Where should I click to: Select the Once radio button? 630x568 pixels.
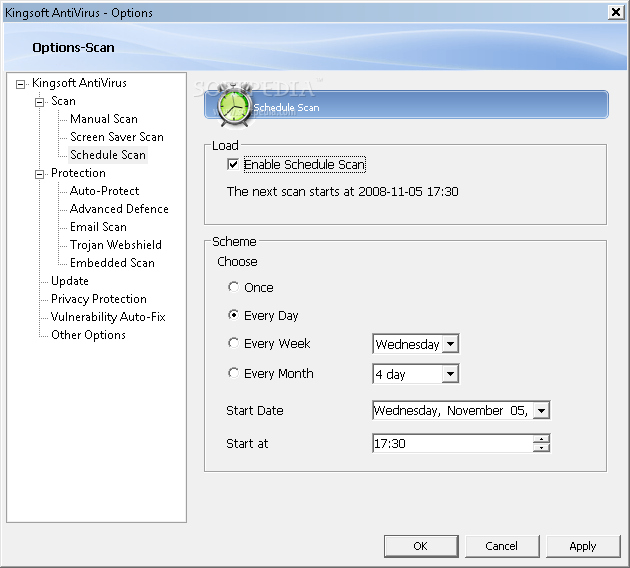click(233, 287)
